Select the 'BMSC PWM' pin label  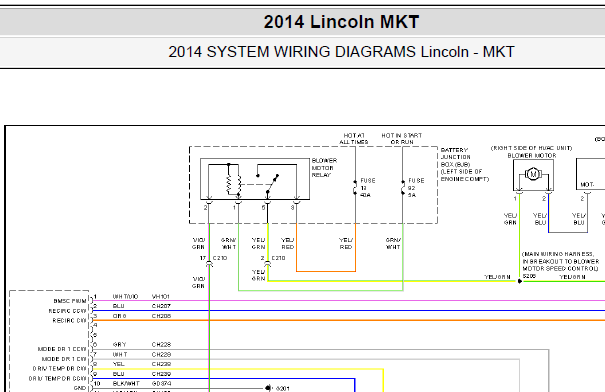tap(70, 301)
